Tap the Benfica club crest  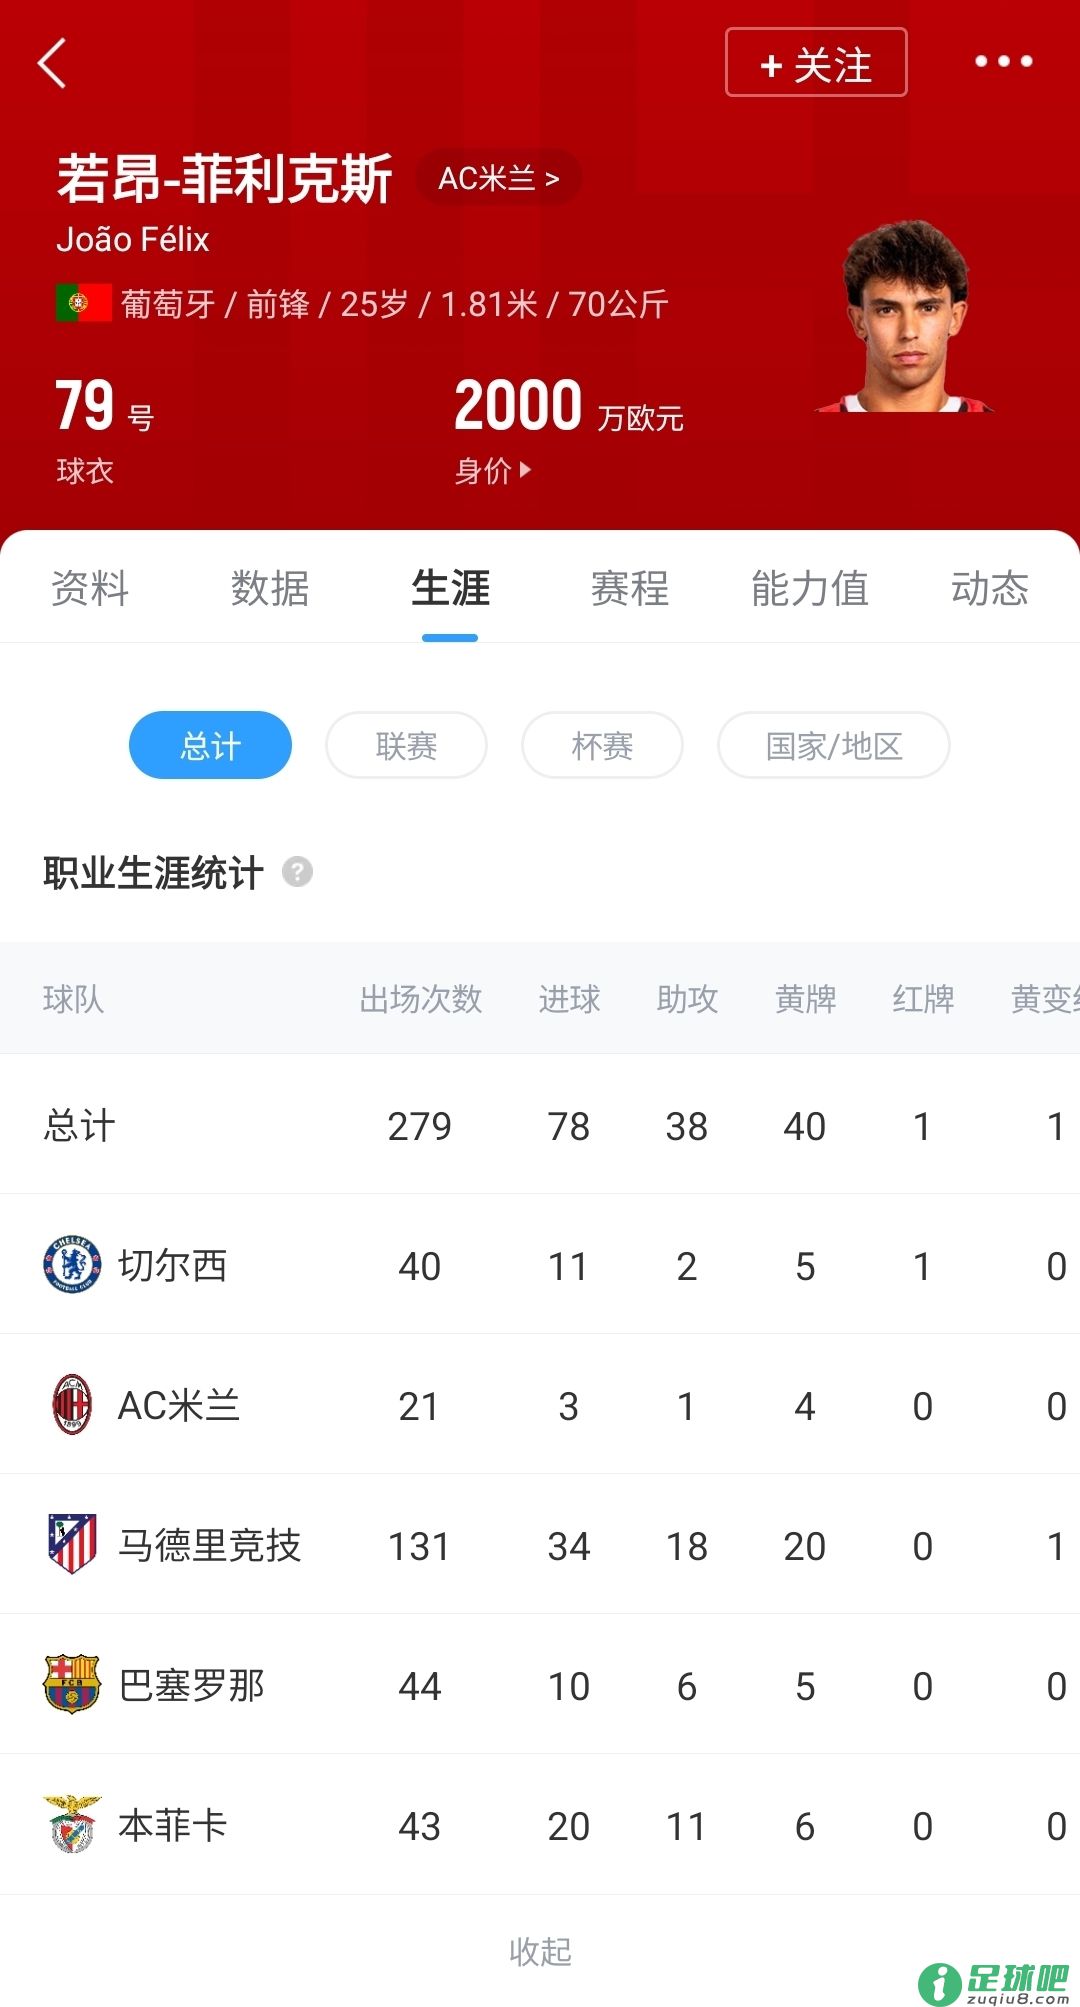pyautogui.click(x=72, y=1824)
